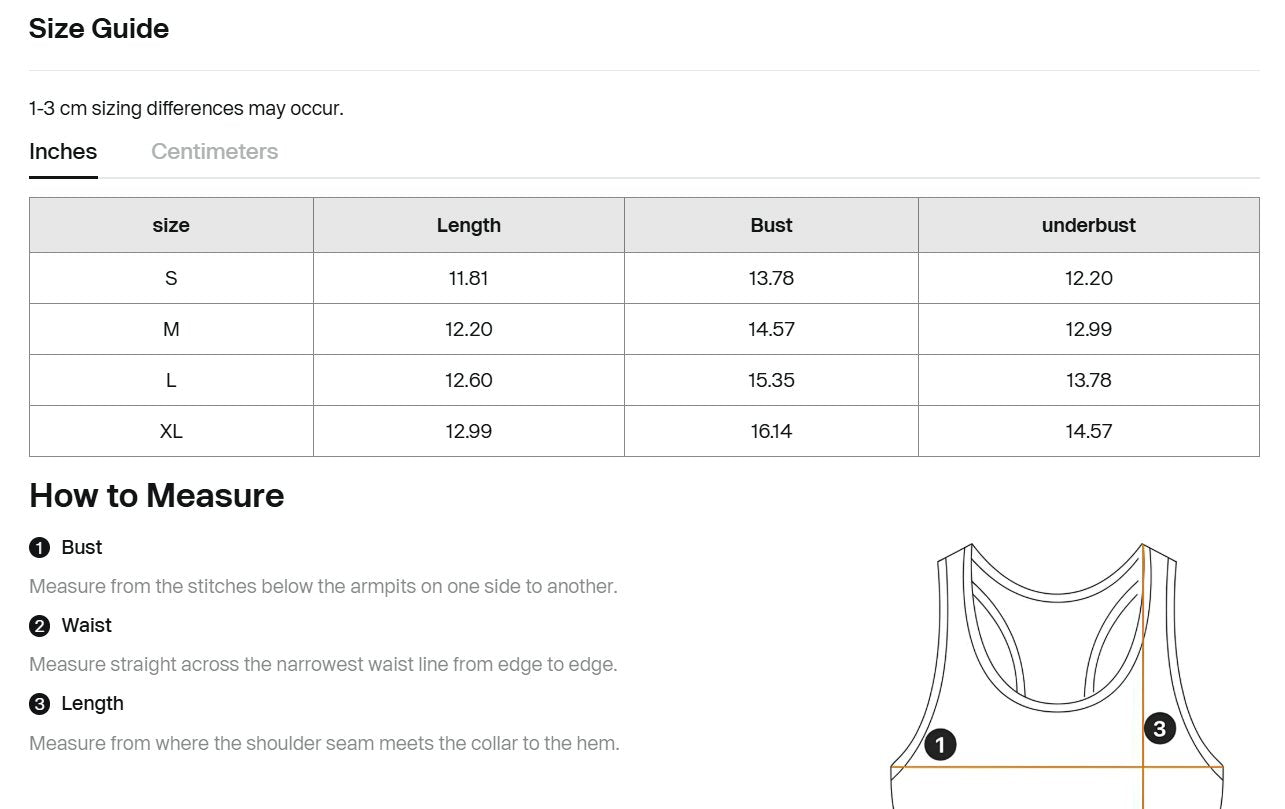
Task: Click the number 3 Length list icon
Action: (39, 704)
